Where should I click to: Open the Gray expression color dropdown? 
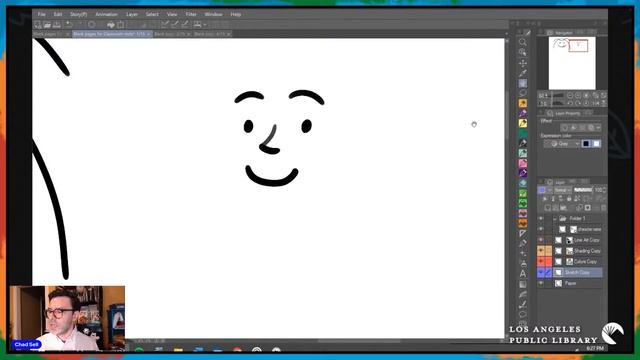562,144
